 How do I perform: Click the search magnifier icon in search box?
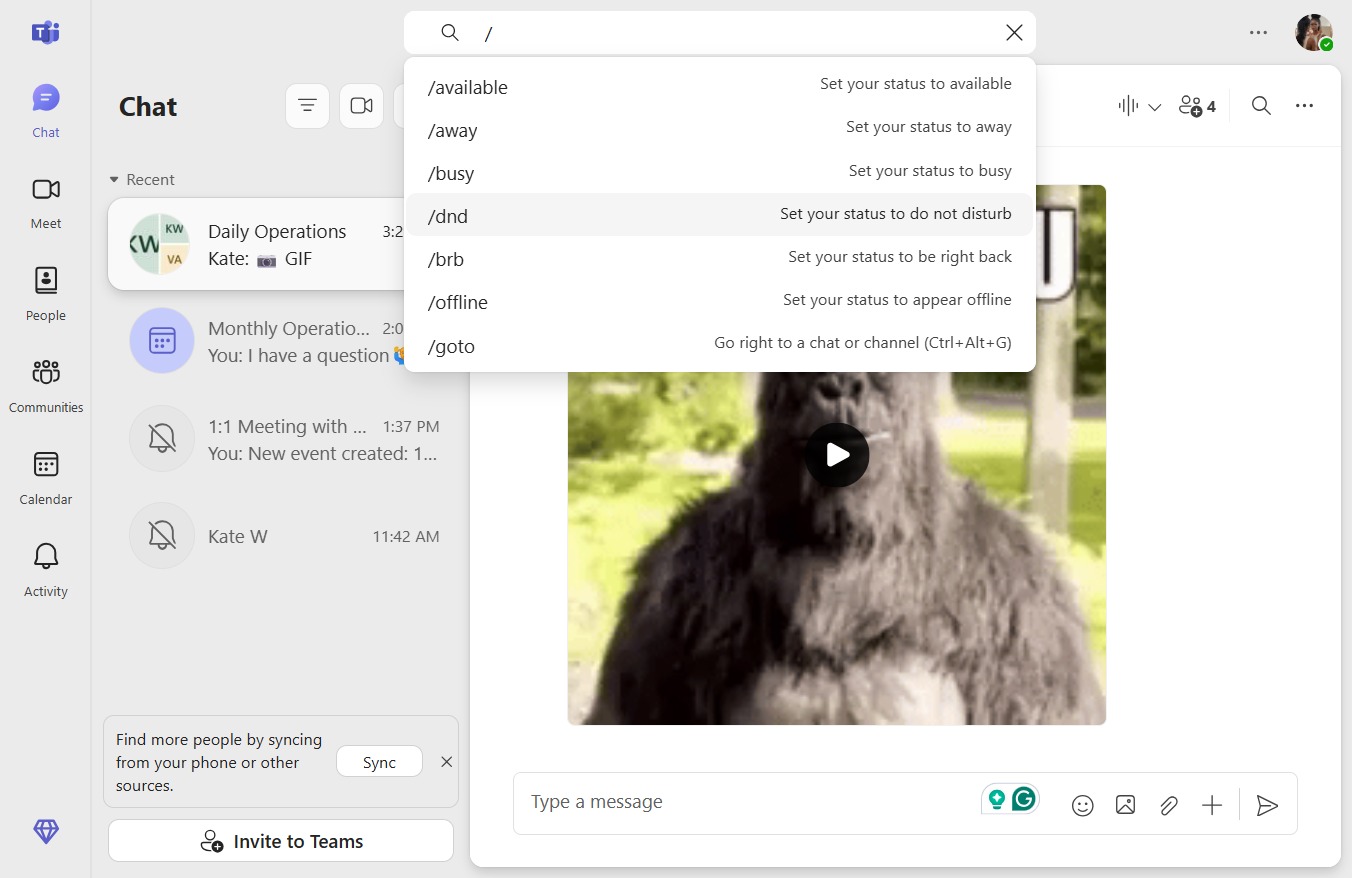point(450,33)
